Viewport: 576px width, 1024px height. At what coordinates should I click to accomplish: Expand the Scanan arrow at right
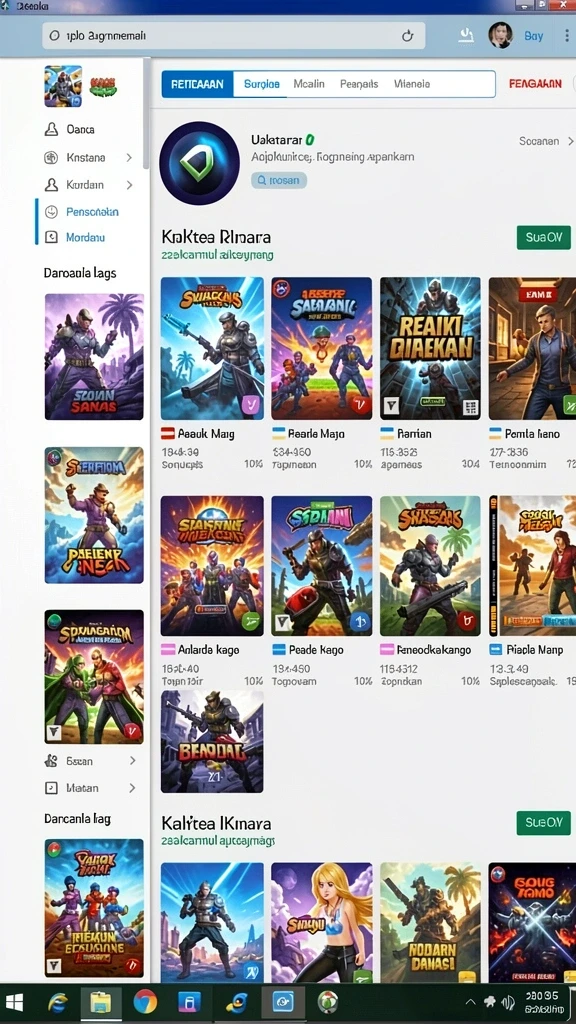(570, 141)
